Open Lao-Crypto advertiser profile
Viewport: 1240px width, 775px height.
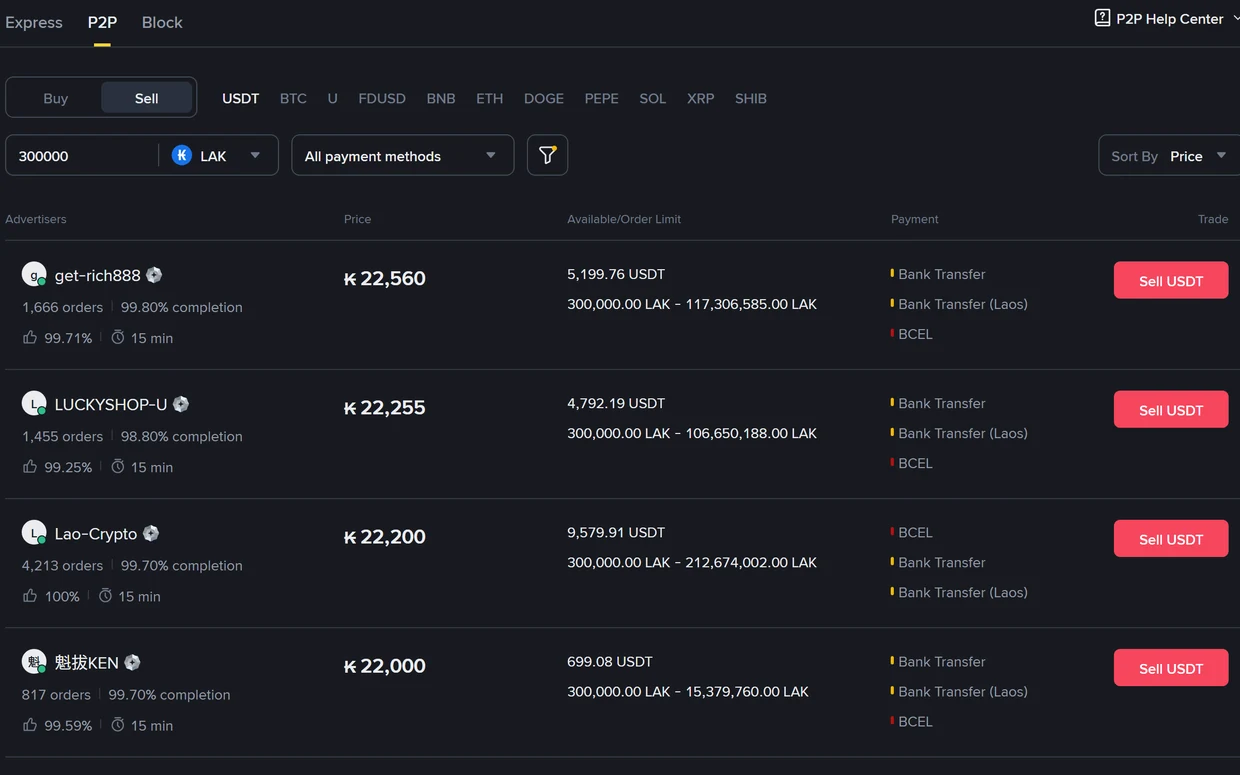[x=96, y=534]
